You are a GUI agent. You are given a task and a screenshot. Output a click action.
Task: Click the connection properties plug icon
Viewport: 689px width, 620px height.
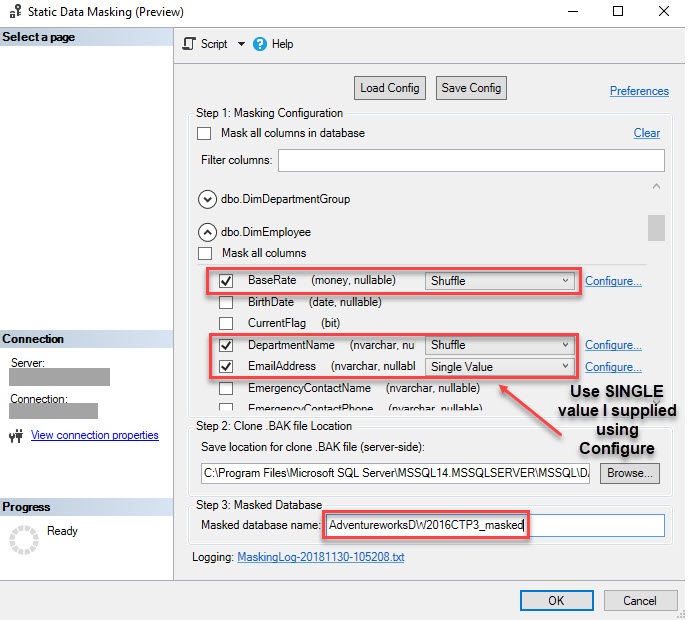[16, 435]
